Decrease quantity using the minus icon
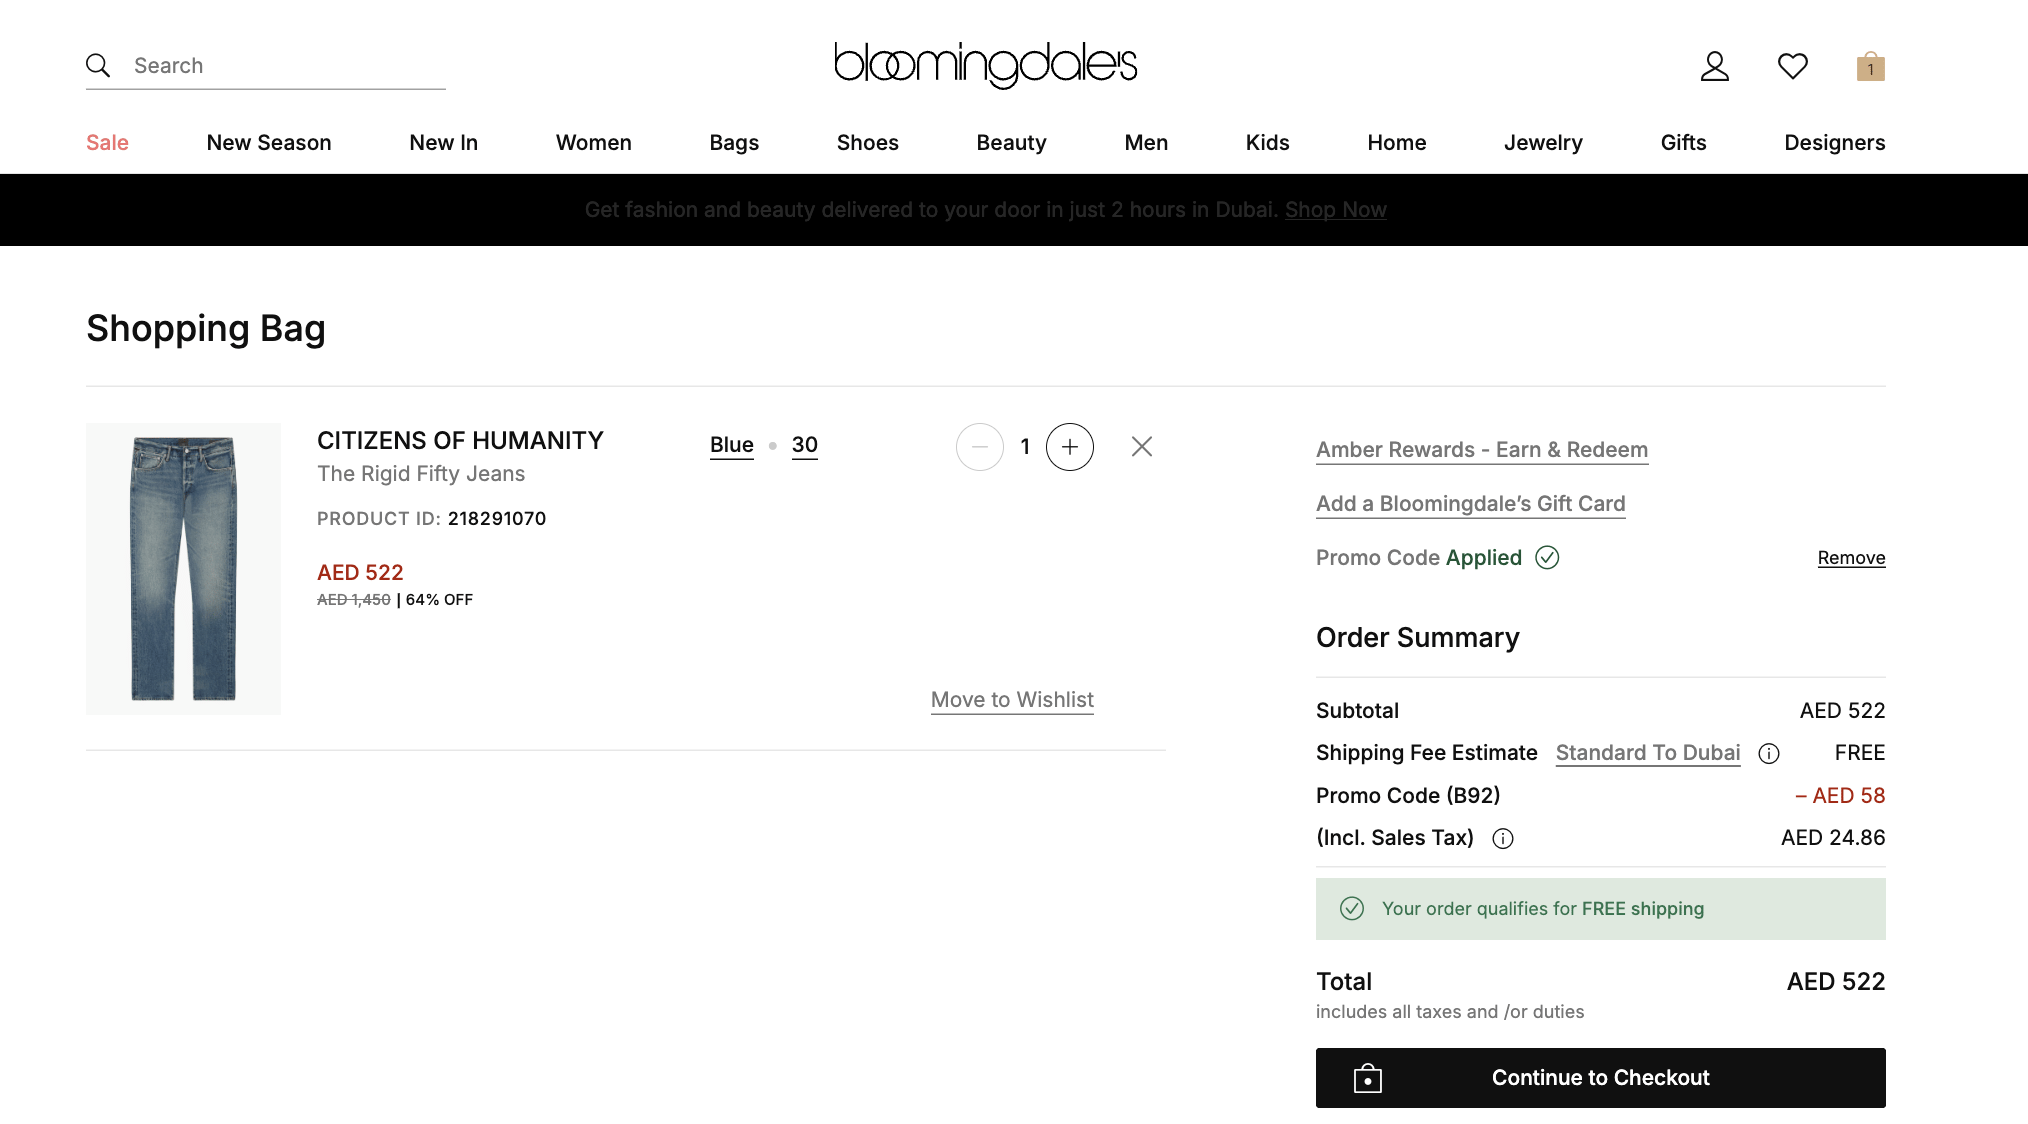 pos(979,446)
